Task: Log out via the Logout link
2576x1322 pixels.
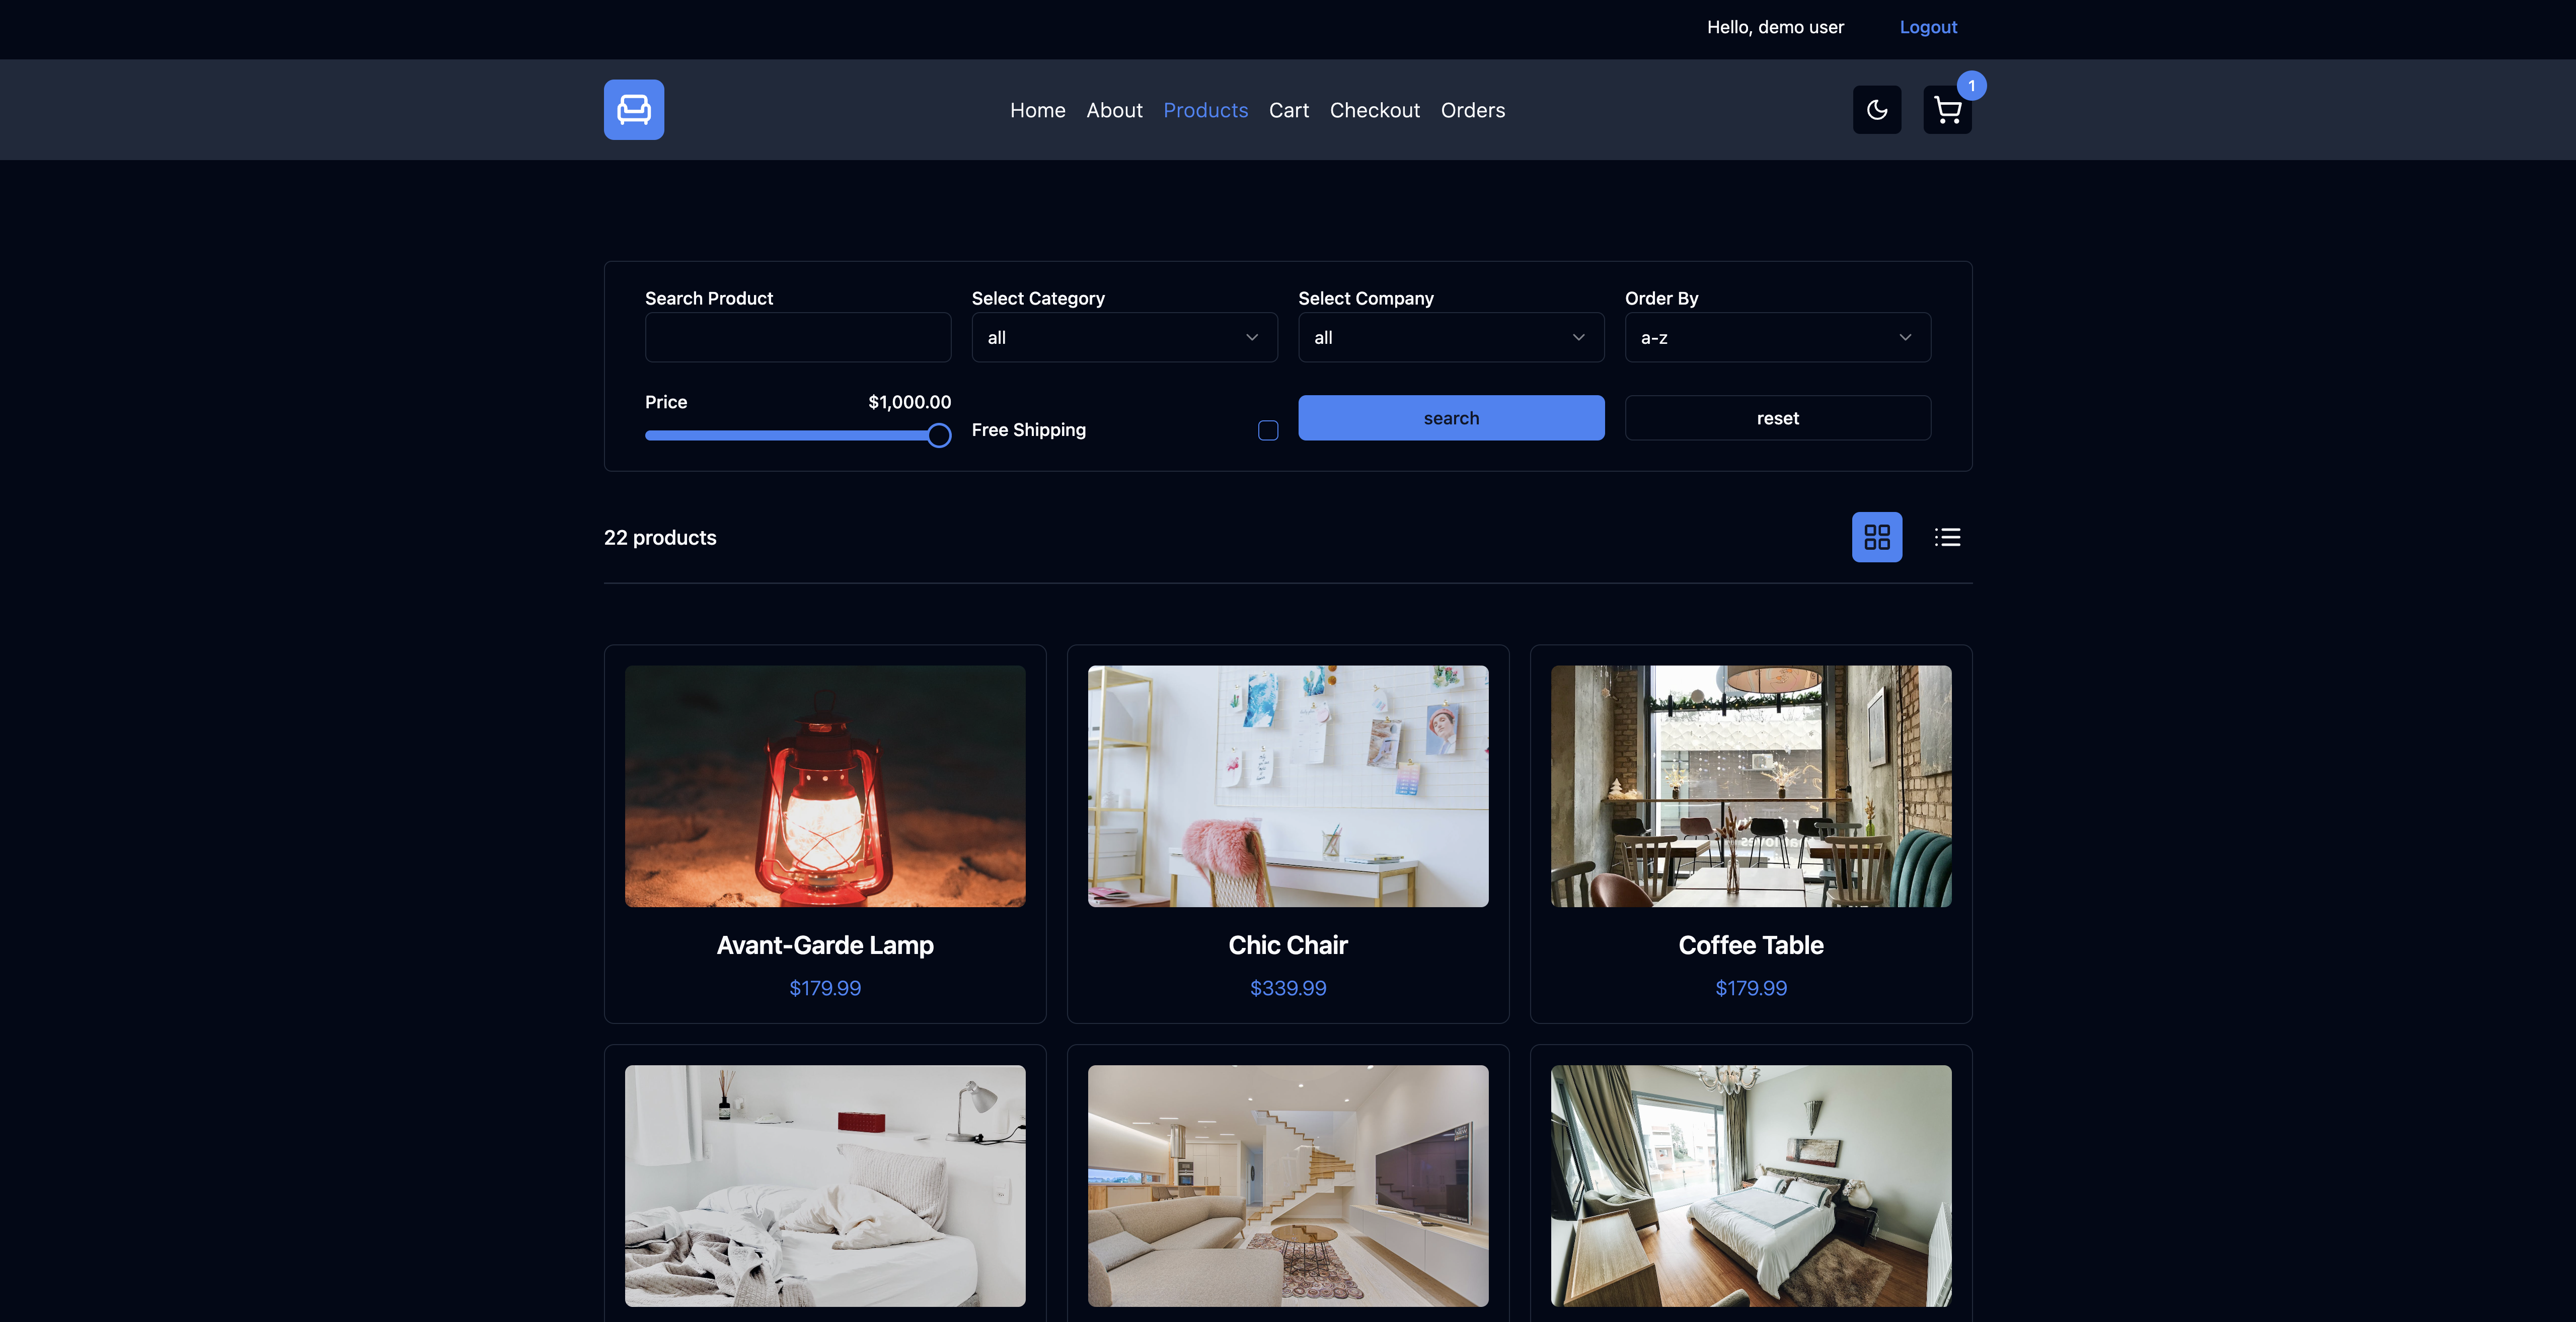Action: click(x=1928, y=27)
